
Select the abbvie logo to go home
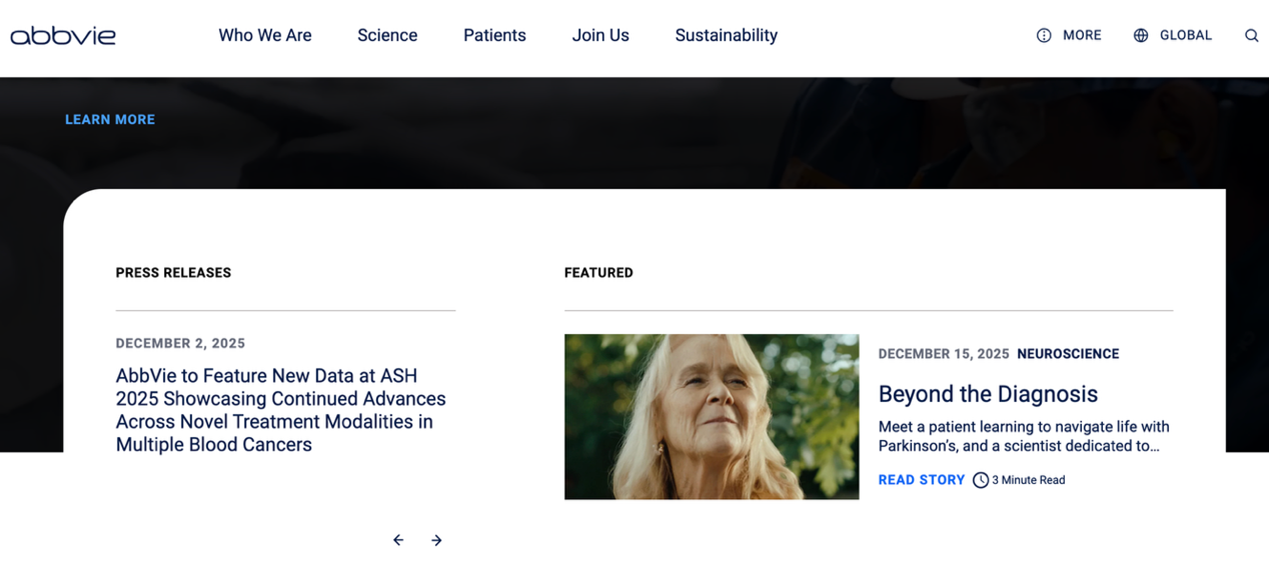63,35
